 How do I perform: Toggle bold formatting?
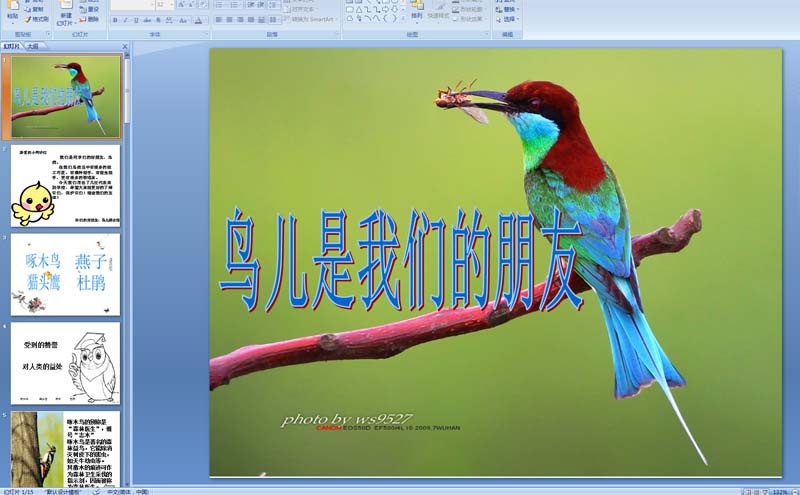point(114,19)
